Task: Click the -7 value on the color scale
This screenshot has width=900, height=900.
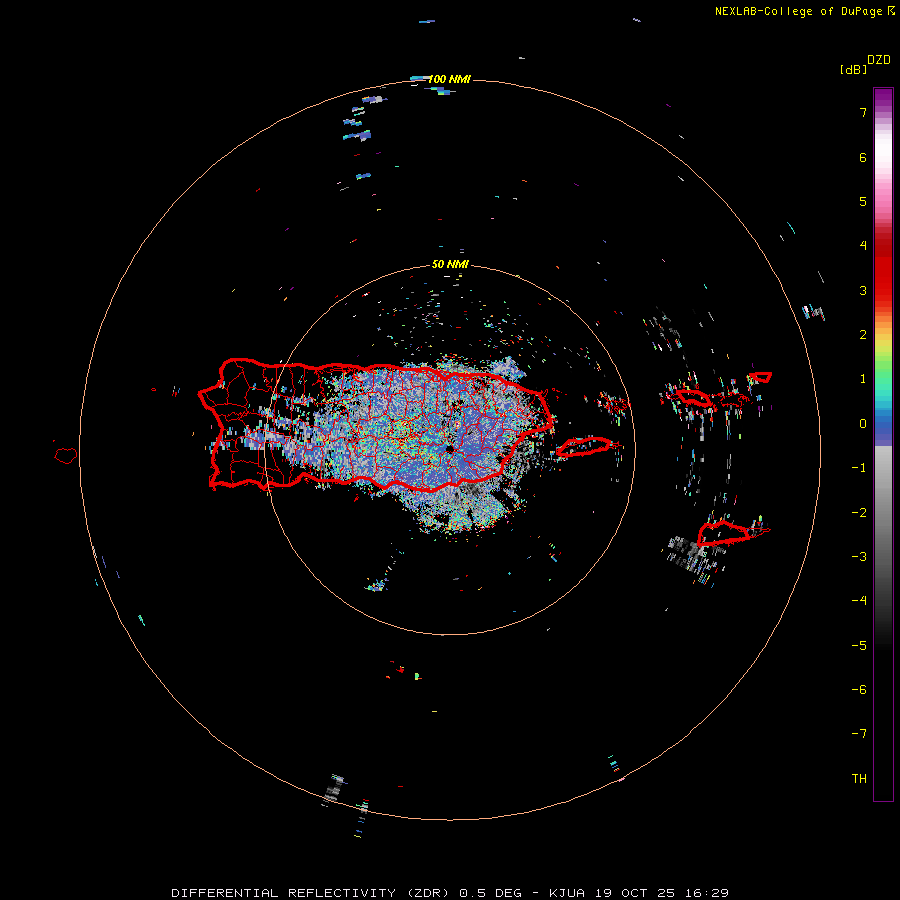Action: [859, 734]
